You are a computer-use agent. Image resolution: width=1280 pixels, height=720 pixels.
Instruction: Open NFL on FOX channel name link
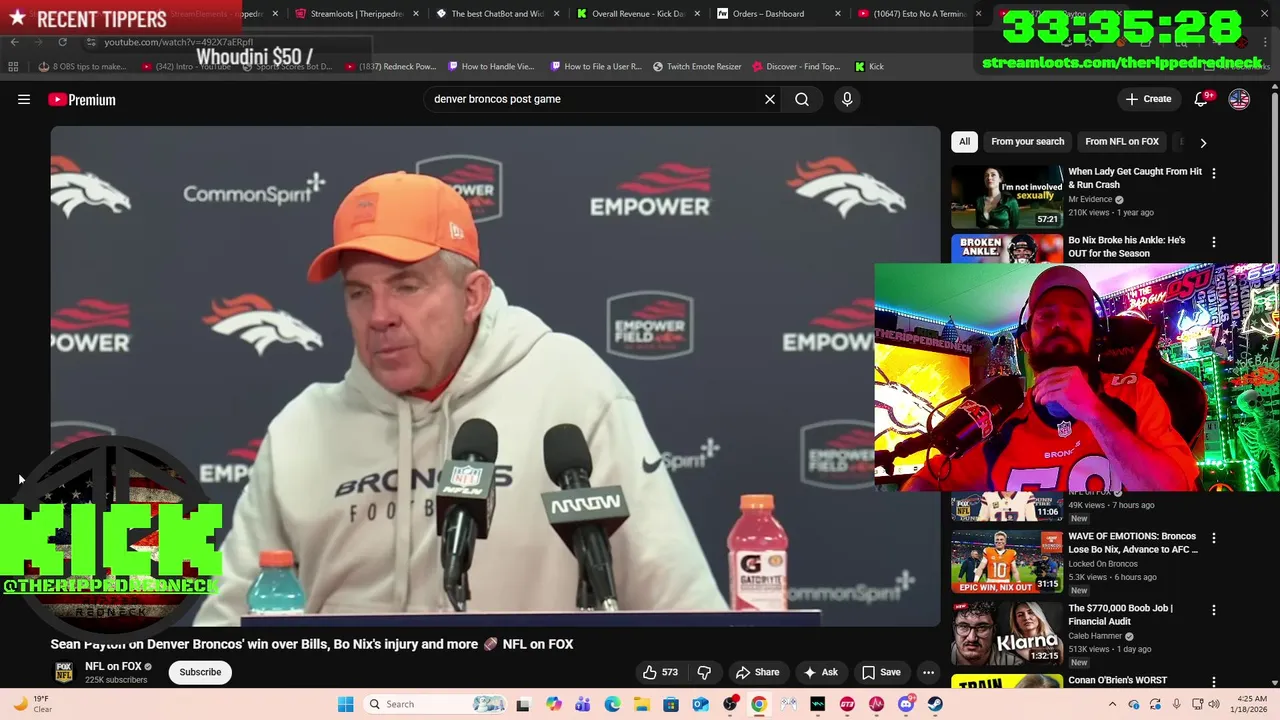coord(113,666)
